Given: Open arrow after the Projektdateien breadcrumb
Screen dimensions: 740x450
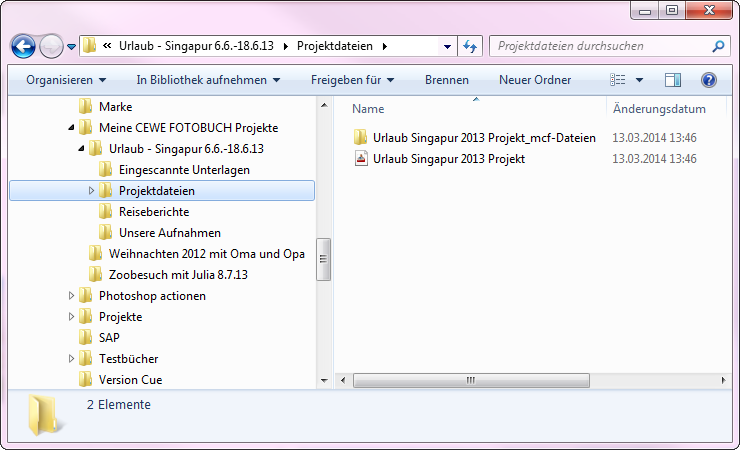Looking at the screenshot, I should pos(385,46).
